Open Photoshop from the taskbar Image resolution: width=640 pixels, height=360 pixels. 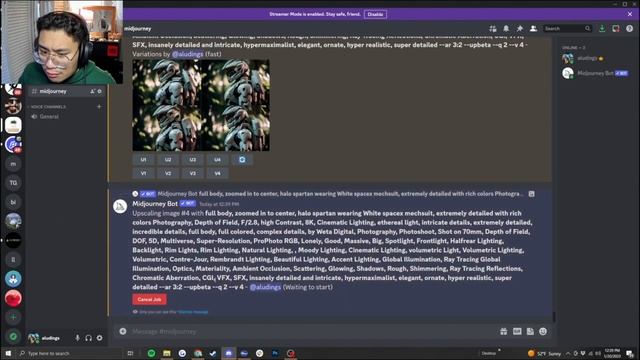point(275,353)
